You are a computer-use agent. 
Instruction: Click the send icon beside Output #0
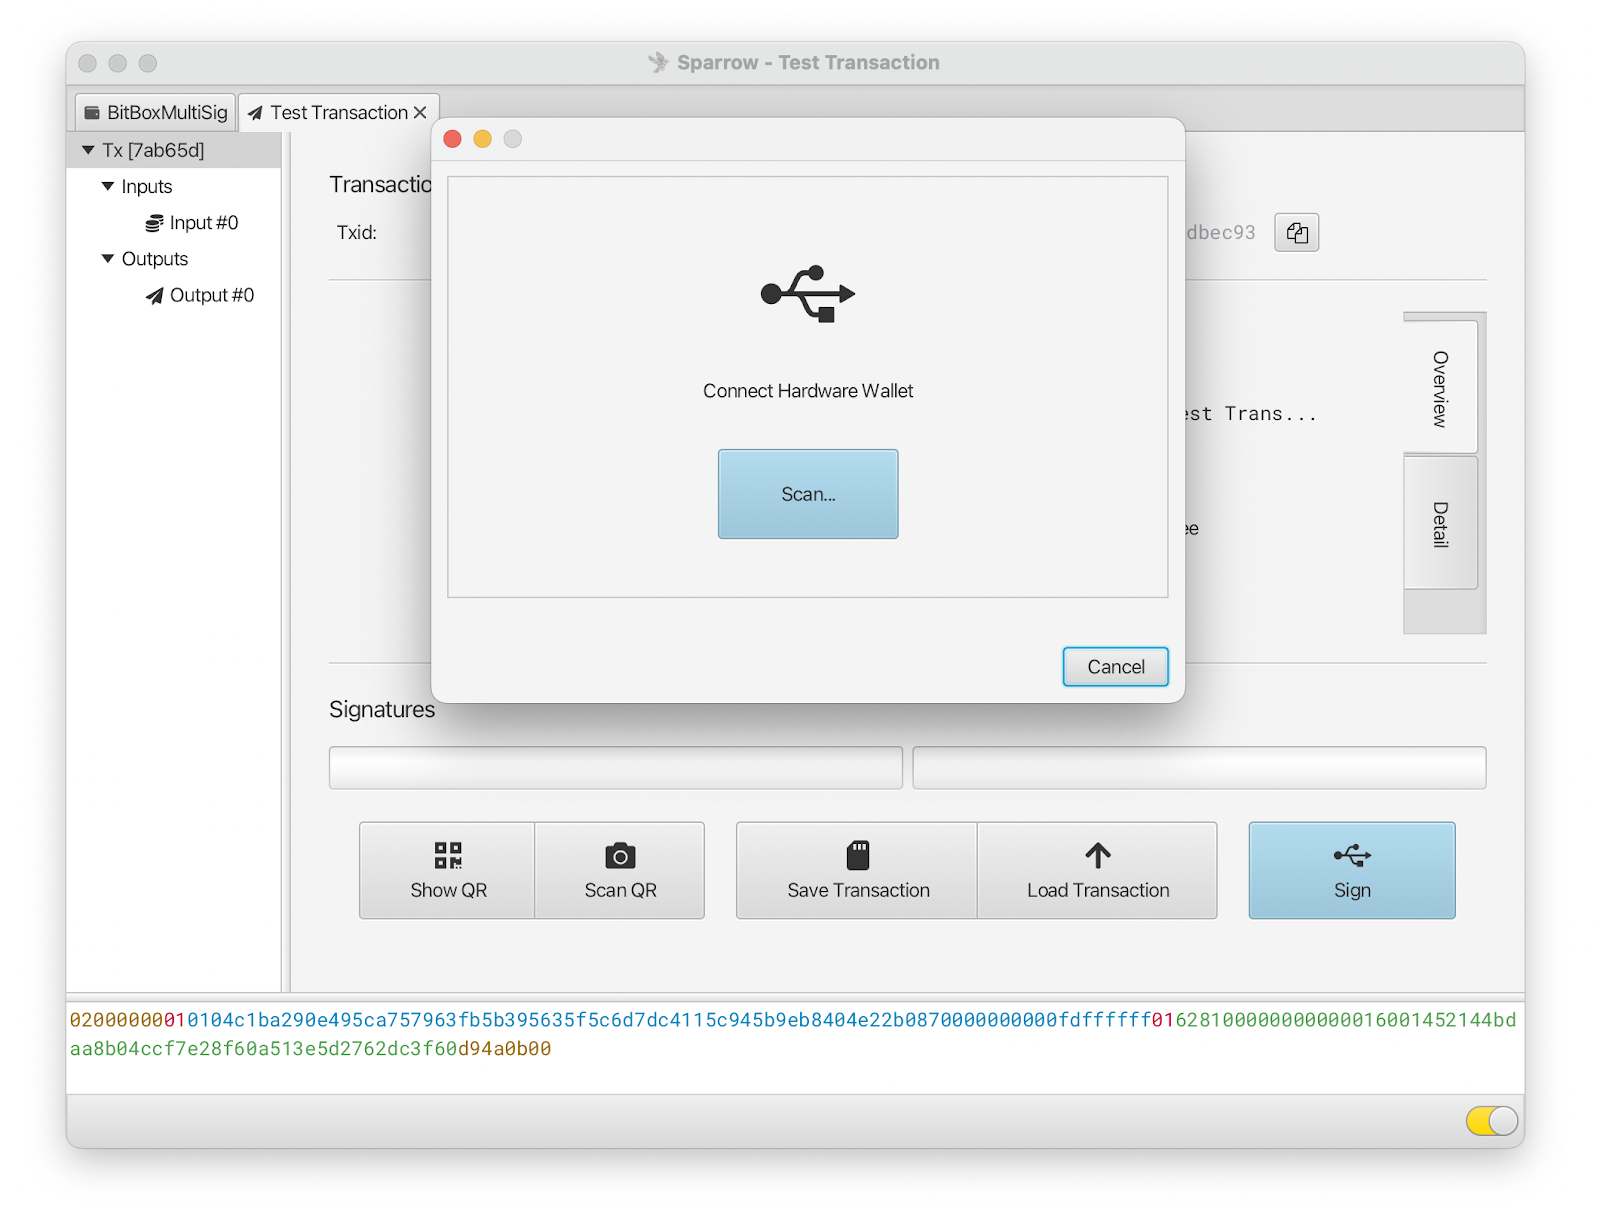coord(154,295)
